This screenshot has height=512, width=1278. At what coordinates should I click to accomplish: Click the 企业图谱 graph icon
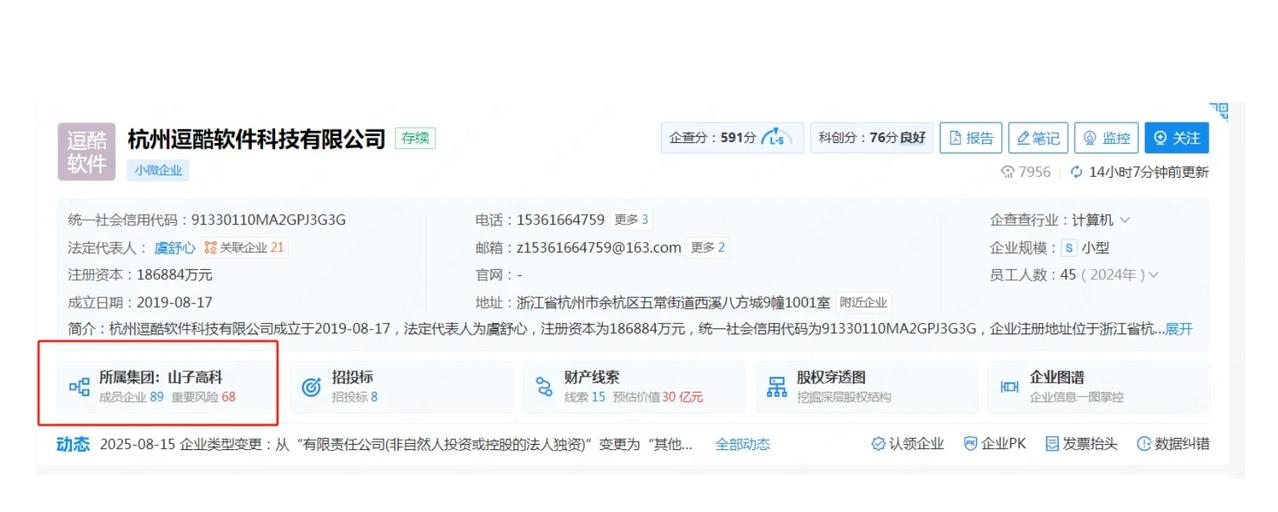pos(1010,387)
